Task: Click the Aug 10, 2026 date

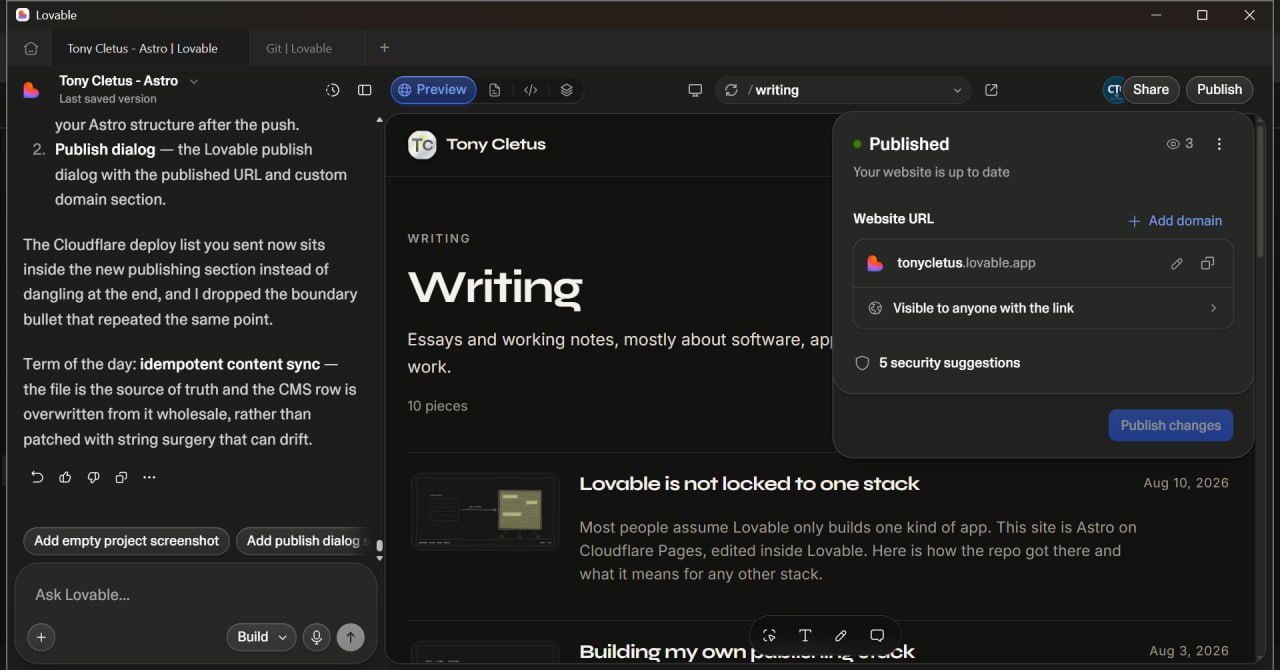Action: pyautogui.click(x=1186, y=483)
